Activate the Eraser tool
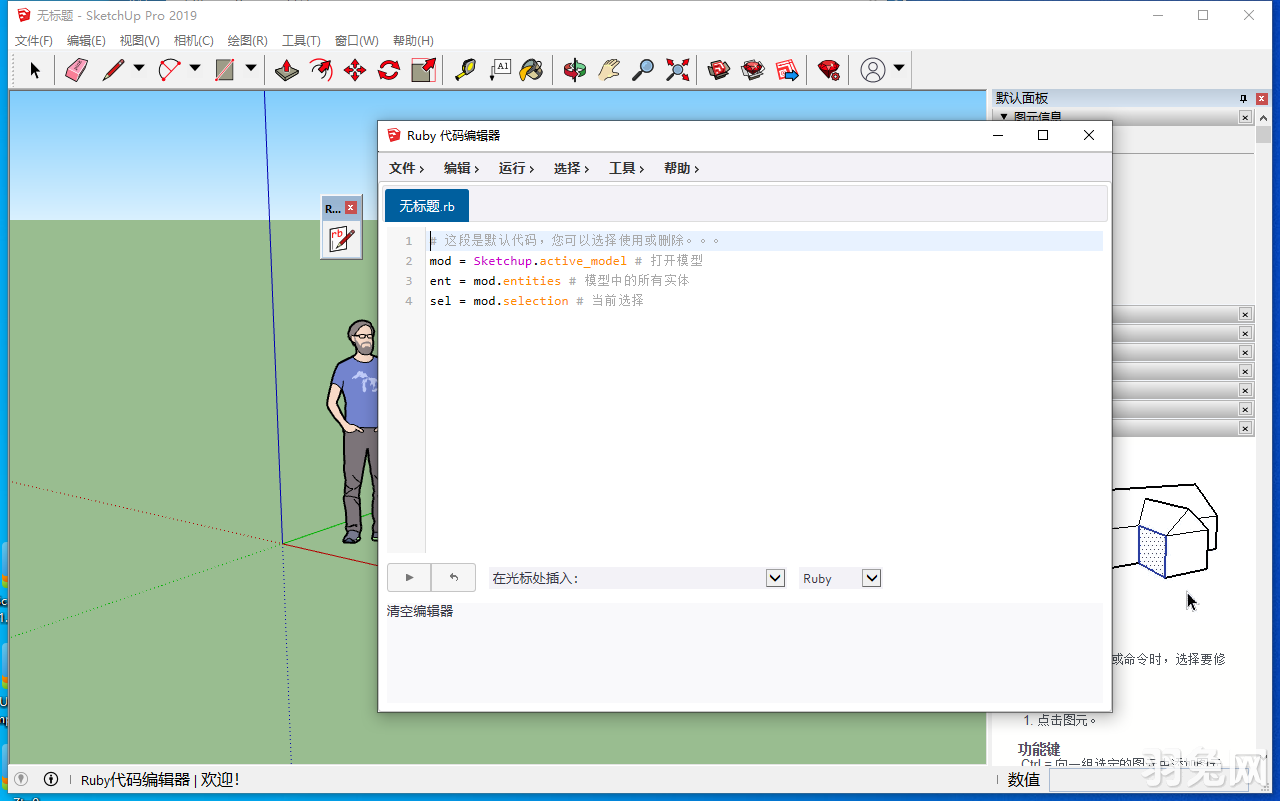 [76, 69]
